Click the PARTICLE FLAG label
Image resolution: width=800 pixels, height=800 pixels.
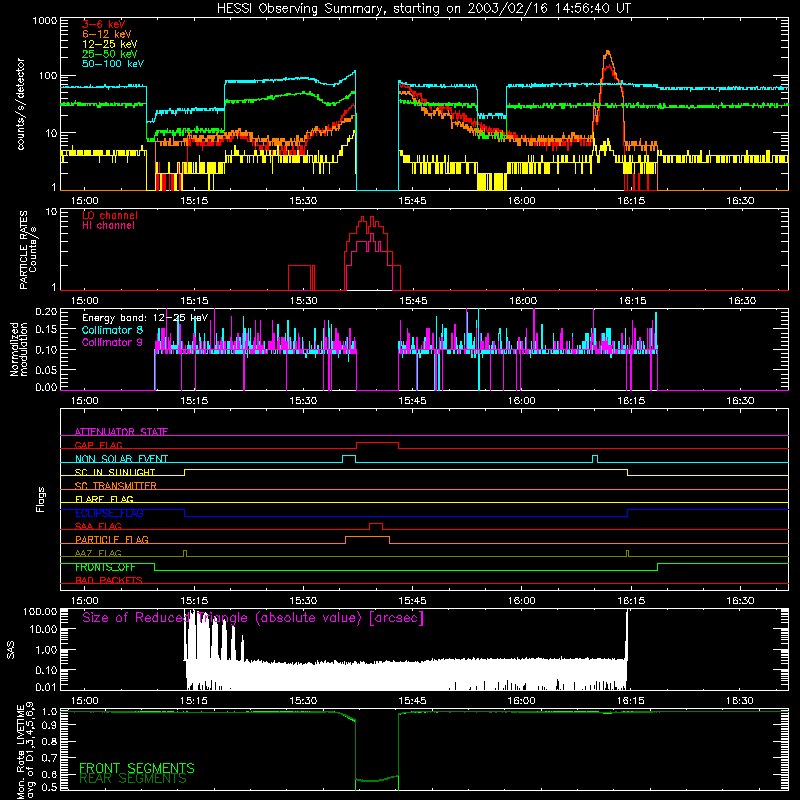[x=112, y=540]
